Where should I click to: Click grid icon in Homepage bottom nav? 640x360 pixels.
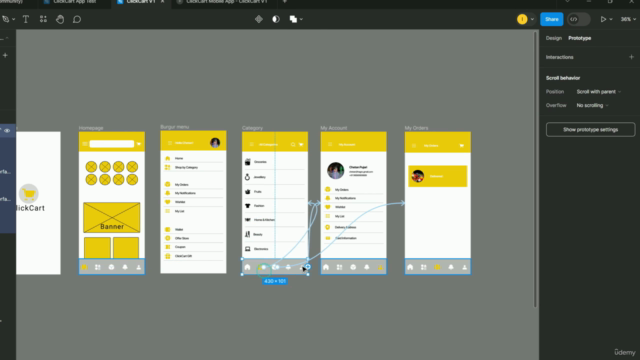(x=98, y=267)
